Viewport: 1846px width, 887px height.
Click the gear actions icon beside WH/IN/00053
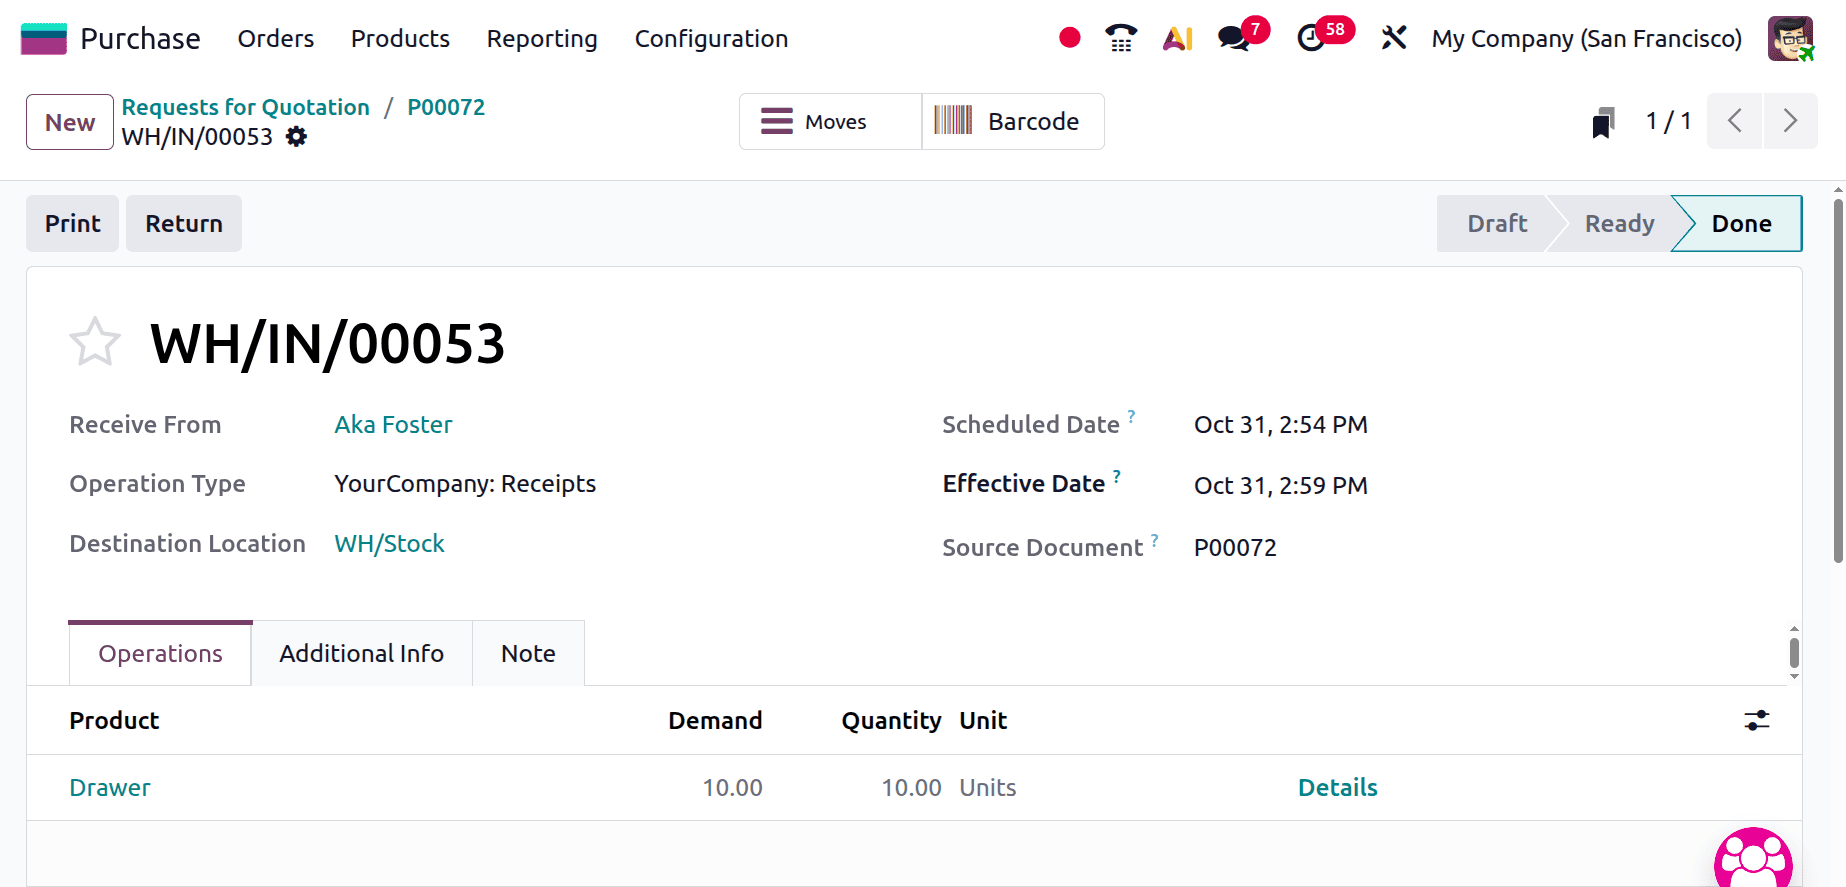(x=297, y=137)
